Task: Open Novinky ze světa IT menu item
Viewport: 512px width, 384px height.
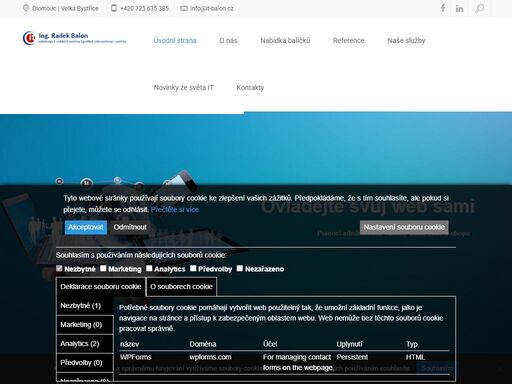Action: (x=183, y=88)
